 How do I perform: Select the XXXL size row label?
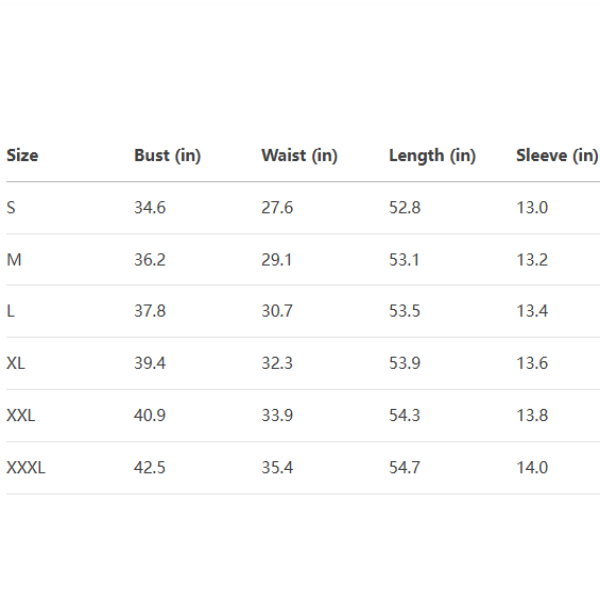(x=26, y=467)
